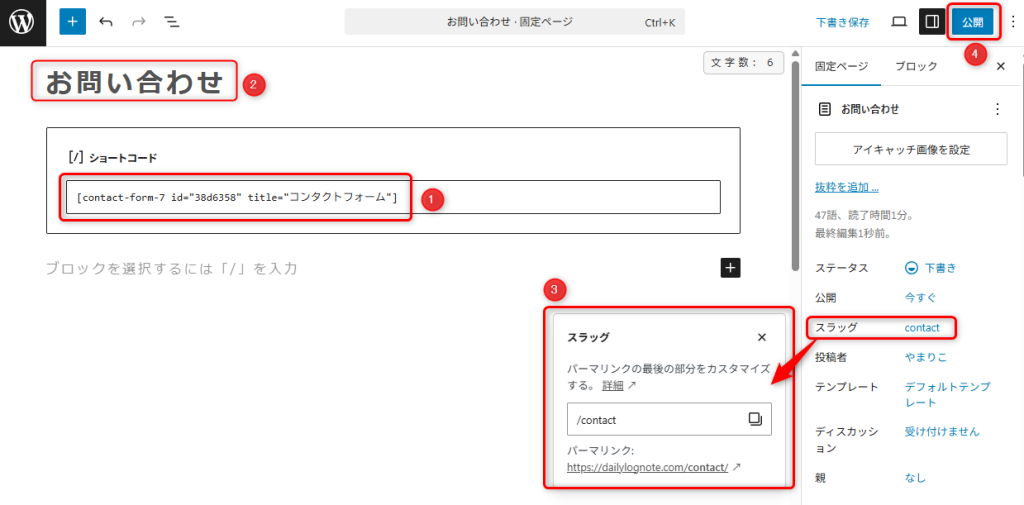Open the dailylognote.com/contact permalink
Screen dimensions: 1024x505
(x=648, y=467)
